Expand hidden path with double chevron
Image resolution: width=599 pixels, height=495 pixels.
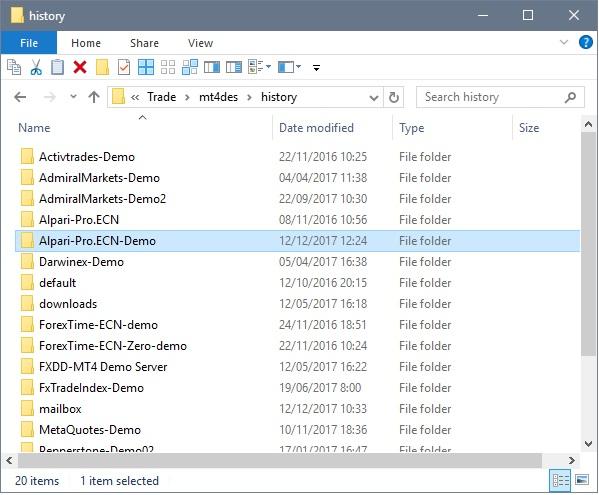coord(134,97)
